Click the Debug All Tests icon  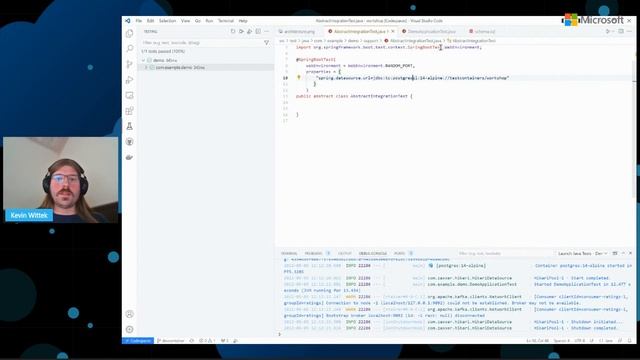point(249,31)
